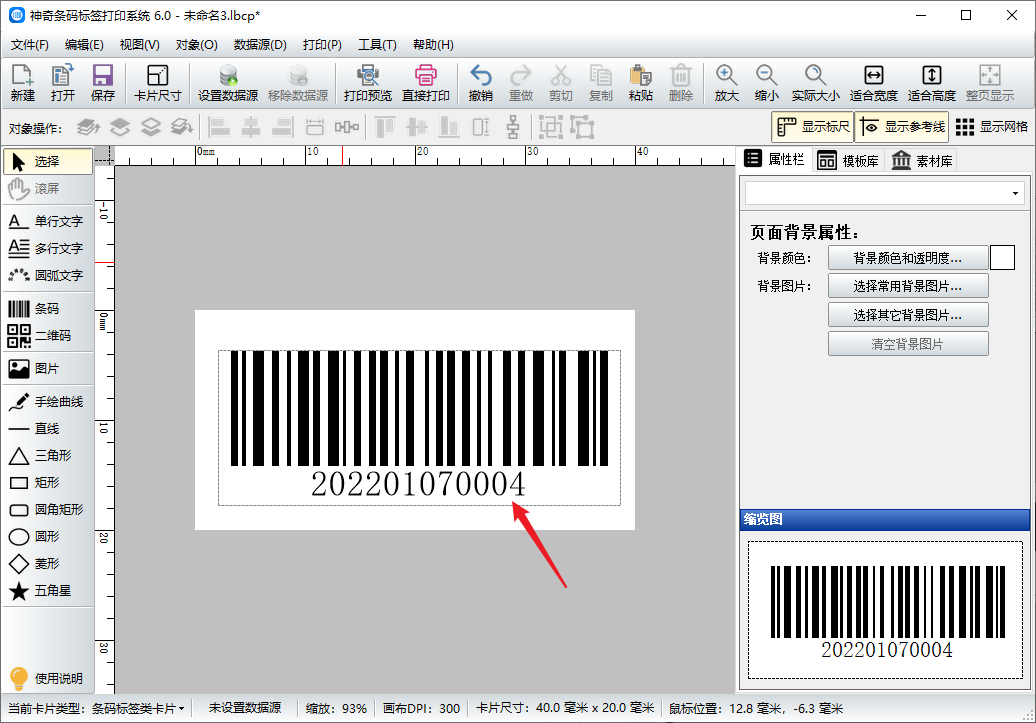This screenshot has height=723, width=1036.
Task: Select the 条码 barcode tool
Action: coord(48,309)
